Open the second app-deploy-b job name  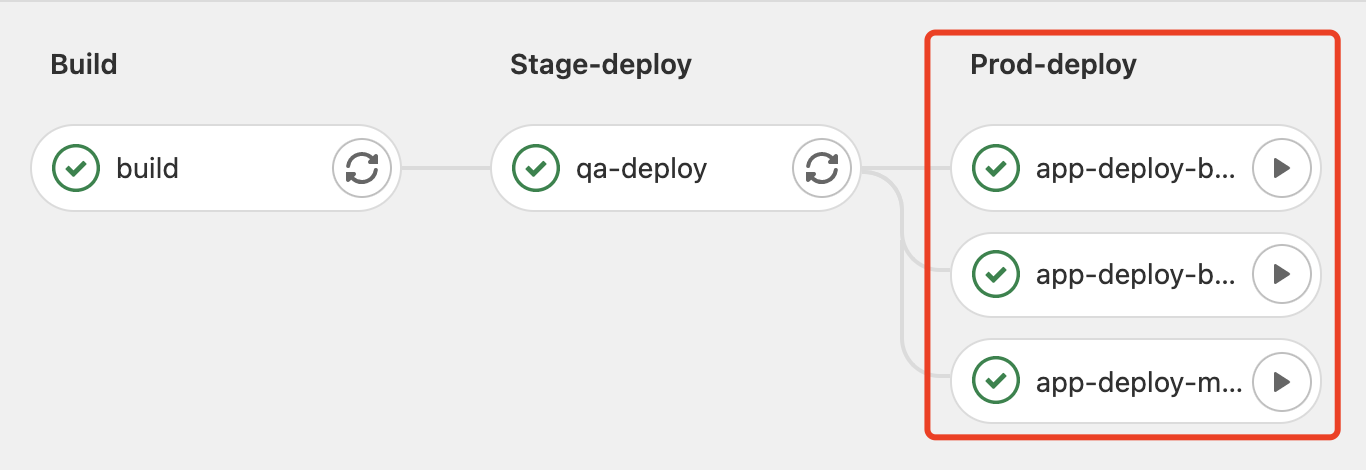point(1136,274)
